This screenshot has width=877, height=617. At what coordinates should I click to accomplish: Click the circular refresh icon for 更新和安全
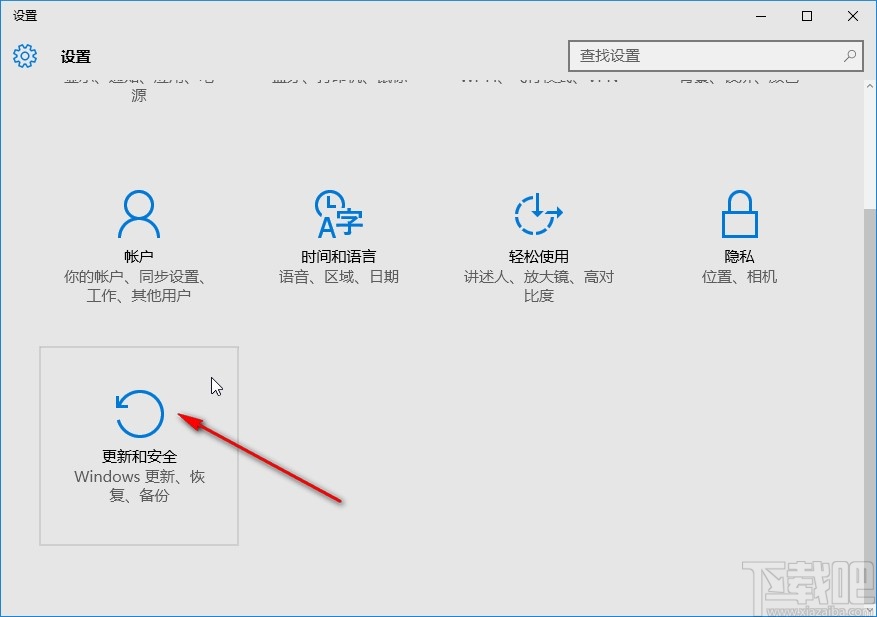(138, 412)
